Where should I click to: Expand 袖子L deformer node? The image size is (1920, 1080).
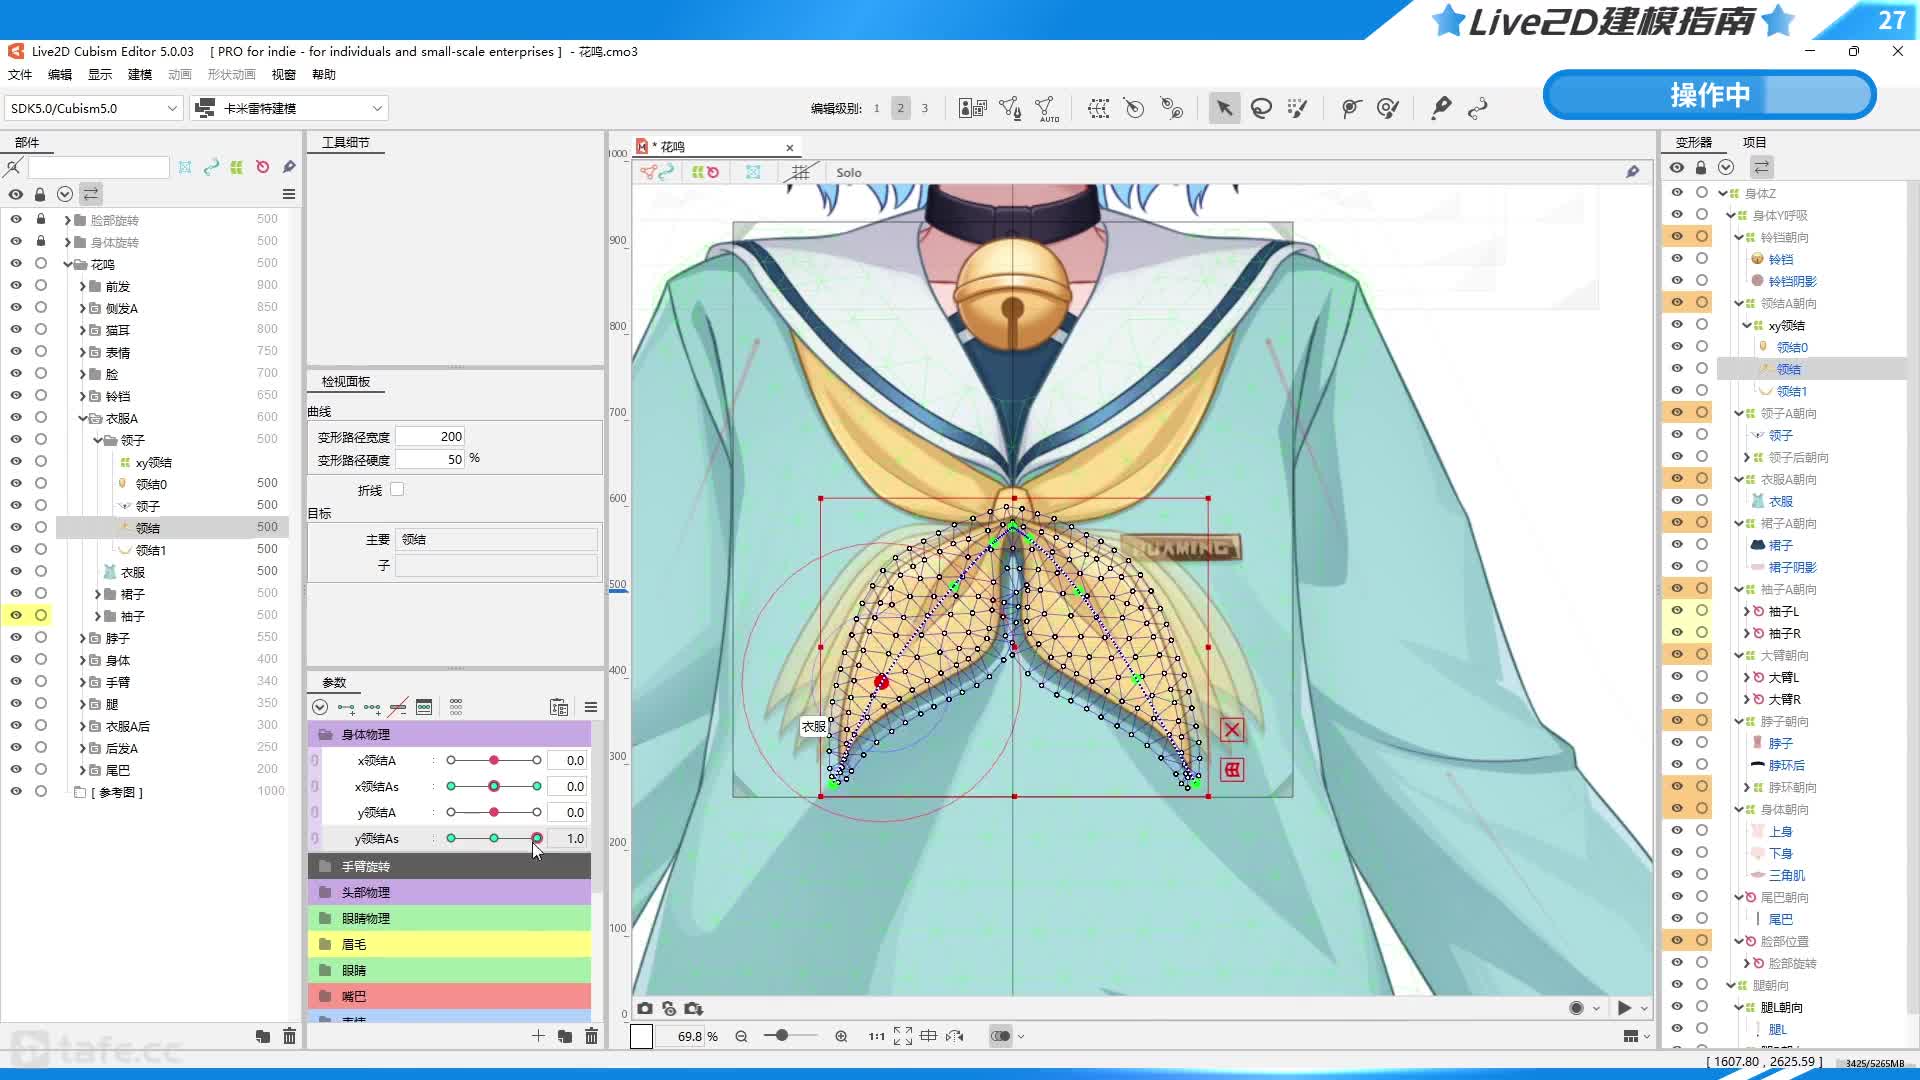tap(1746, 611)
